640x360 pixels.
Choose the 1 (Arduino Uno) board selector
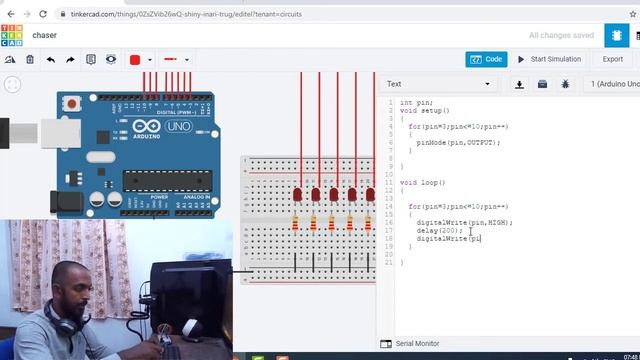pos(614,84)
